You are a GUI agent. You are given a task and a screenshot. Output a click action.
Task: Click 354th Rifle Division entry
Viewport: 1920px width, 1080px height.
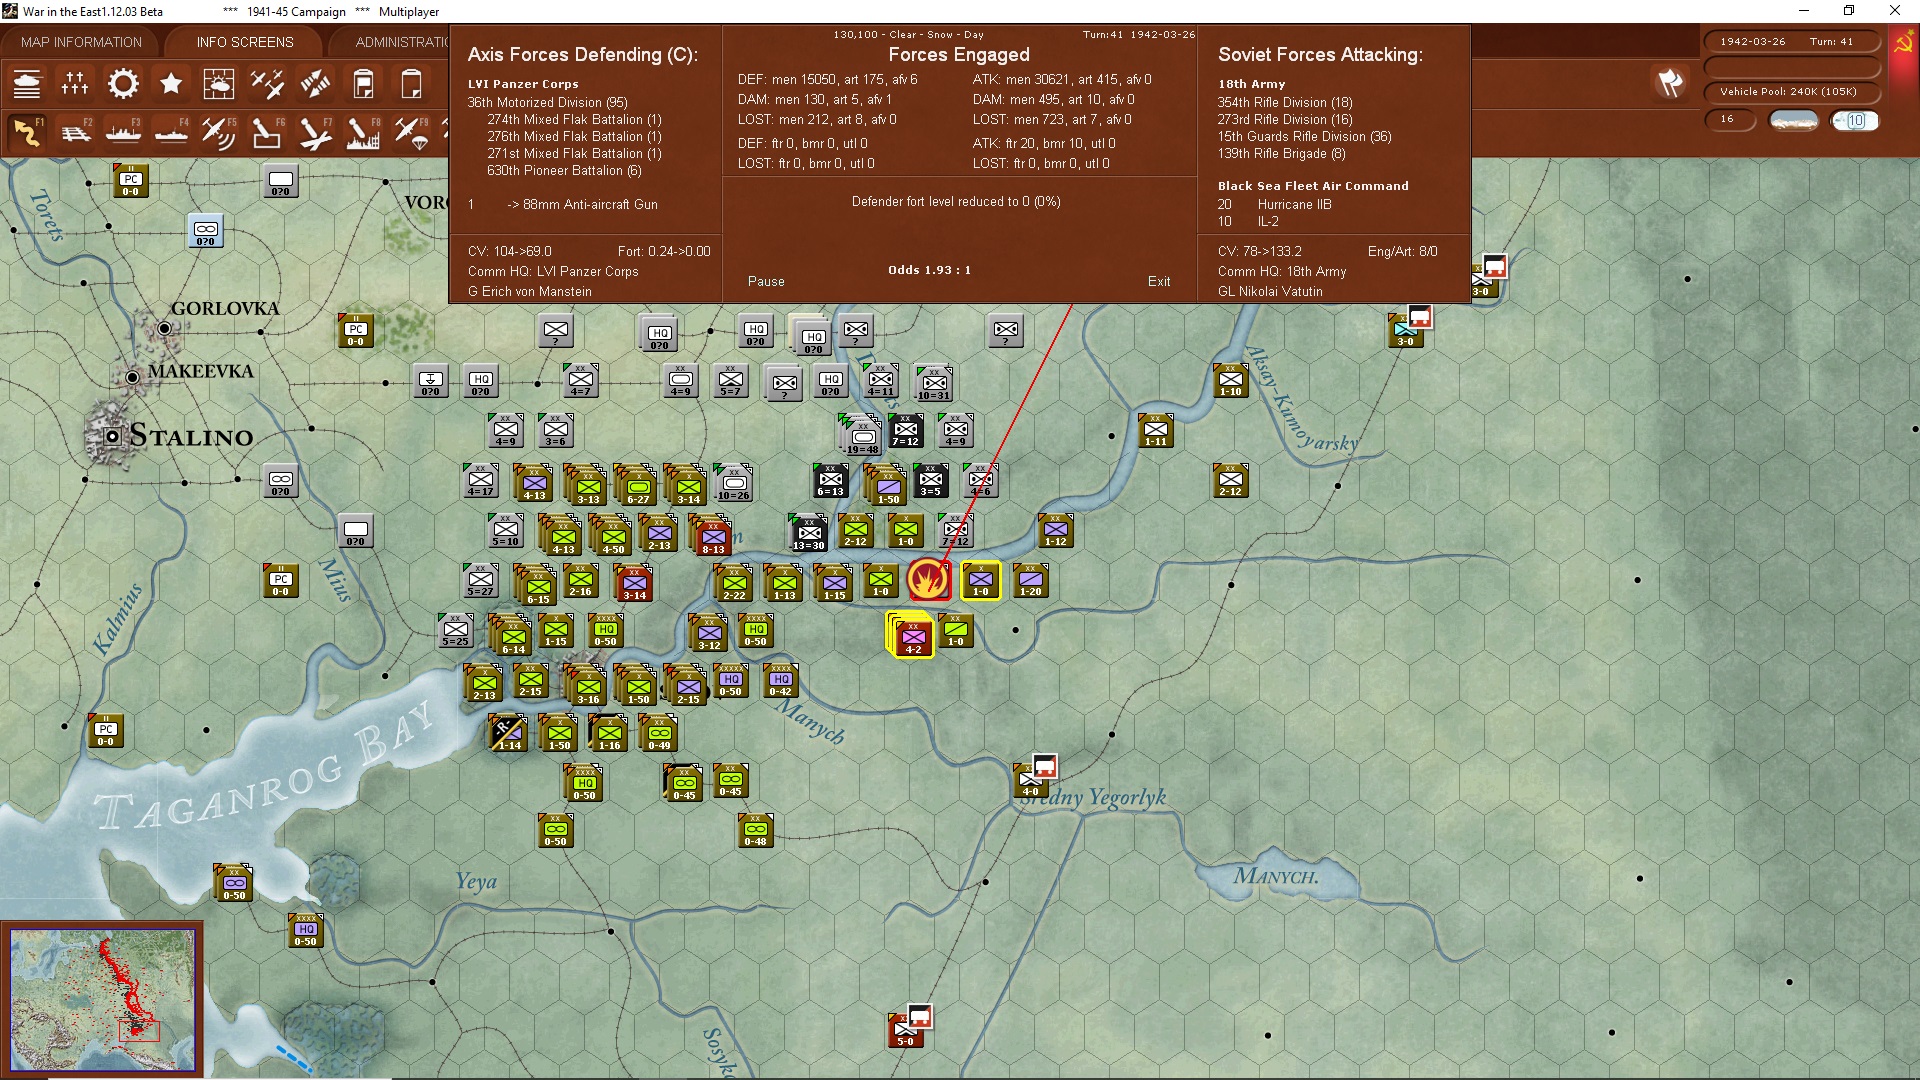[x=1285, y=102]
